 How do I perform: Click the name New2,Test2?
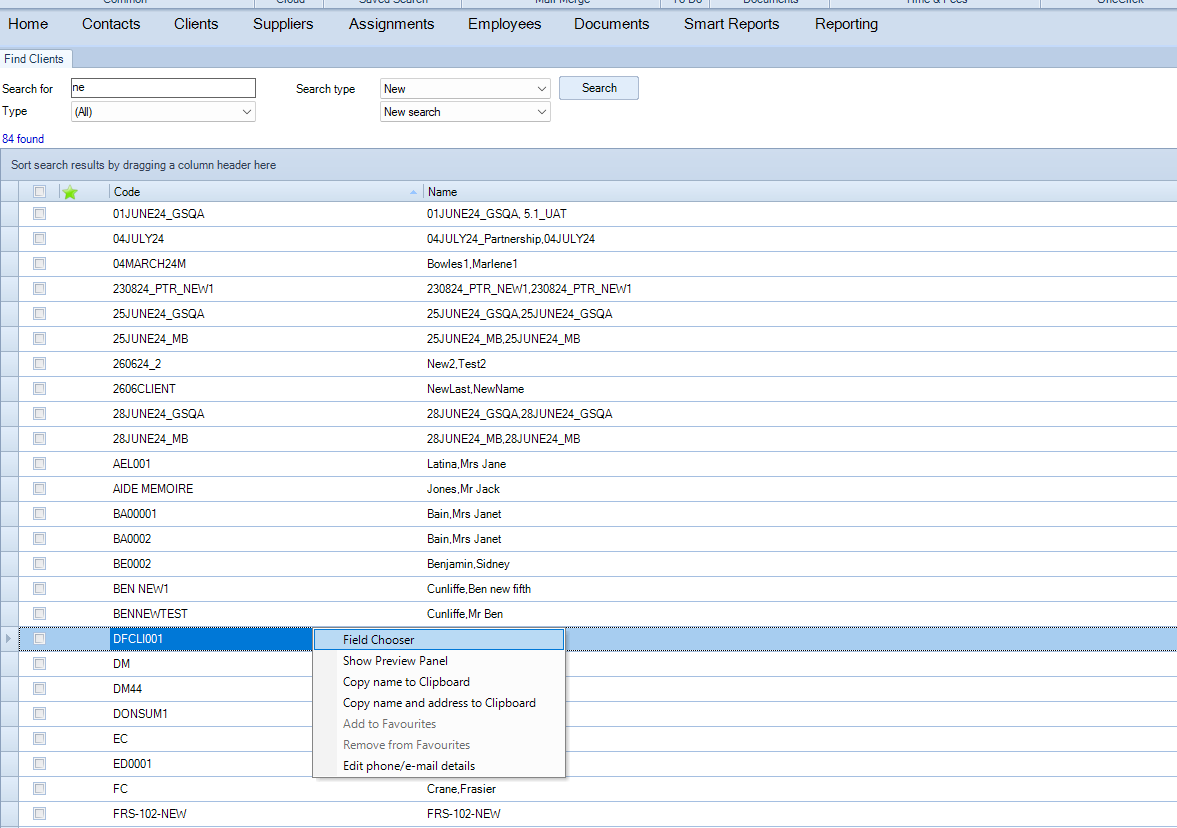456,364
